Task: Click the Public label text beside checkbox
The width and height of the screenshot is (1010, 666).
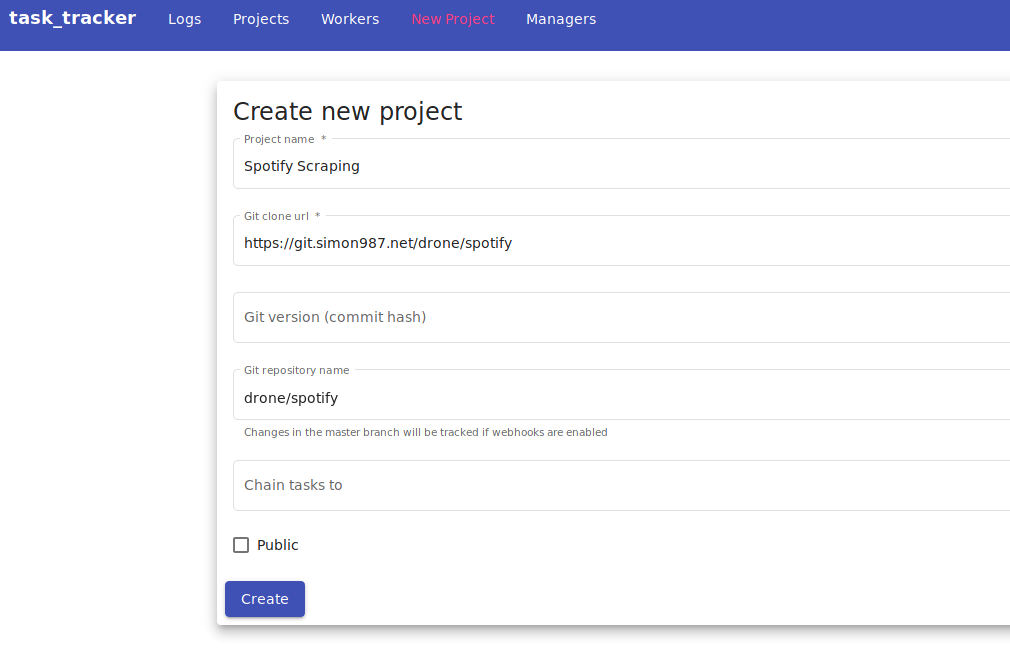Action: pos(278,545)
